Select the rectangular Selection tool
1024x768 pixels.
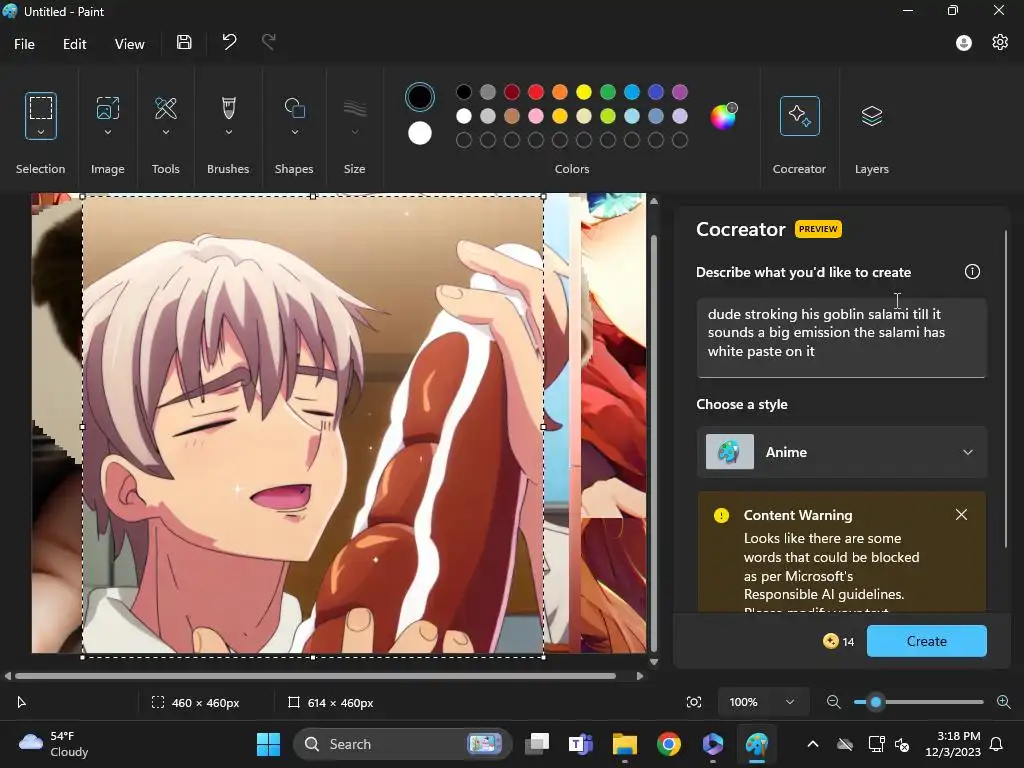(40, 108)
